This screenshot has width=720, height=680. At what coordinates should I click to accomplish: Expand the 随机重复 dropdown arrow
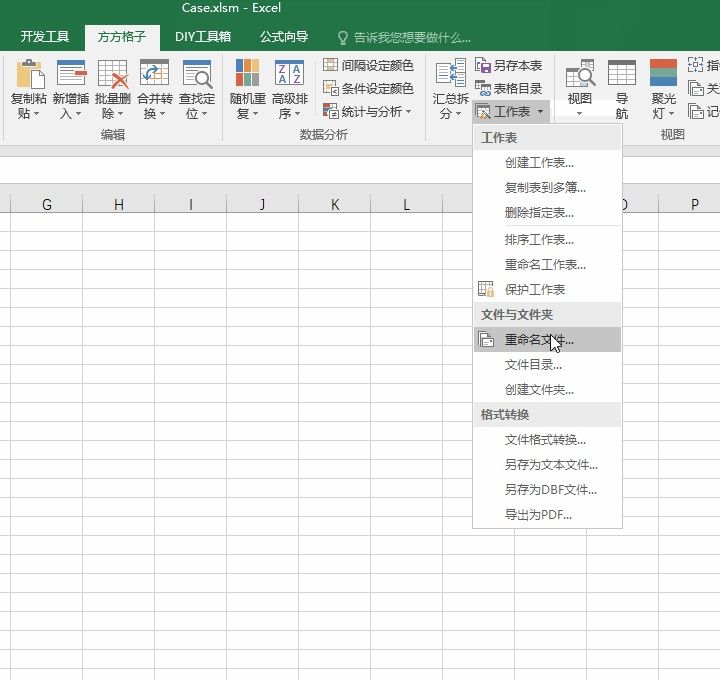(255, 113)
